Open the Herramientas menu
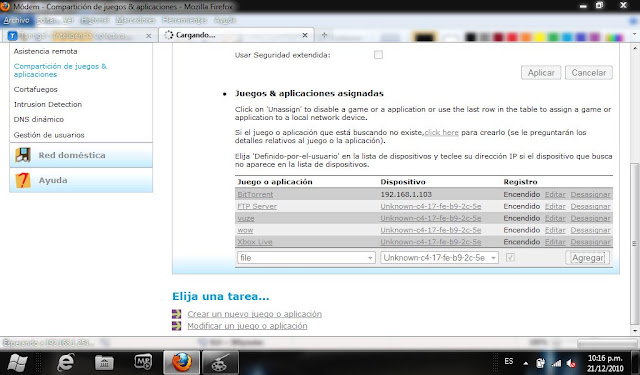 pyautogui.click(x=184, y=20)
